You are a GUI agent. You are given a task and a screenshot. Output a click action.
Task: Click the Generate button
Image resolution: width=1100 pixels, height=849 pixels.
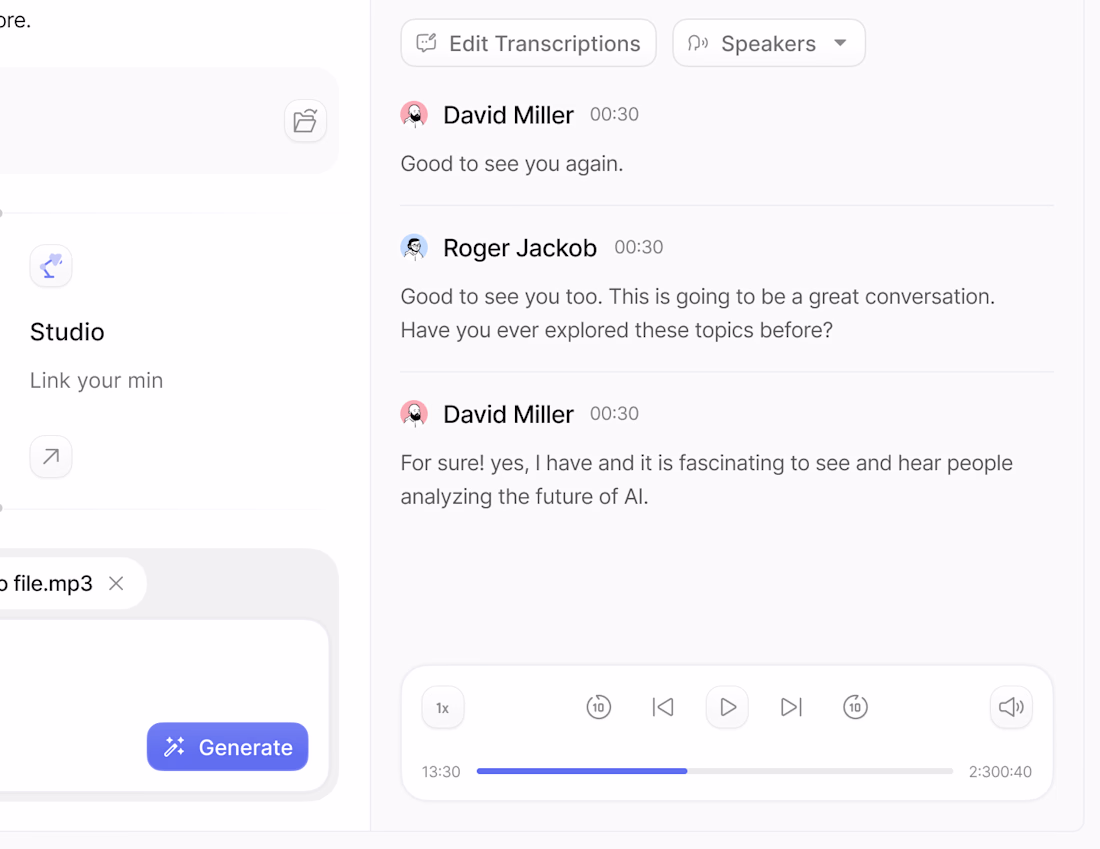(227, 747)
